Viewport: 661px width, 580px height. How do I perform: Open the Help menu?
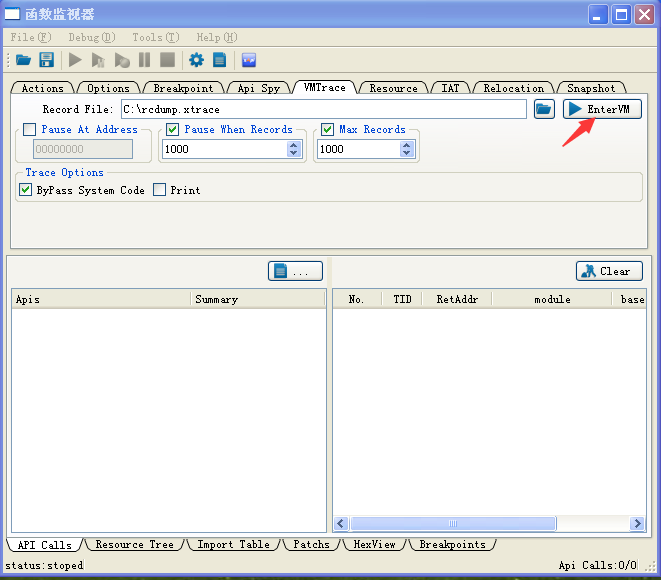tap(217, 38)
